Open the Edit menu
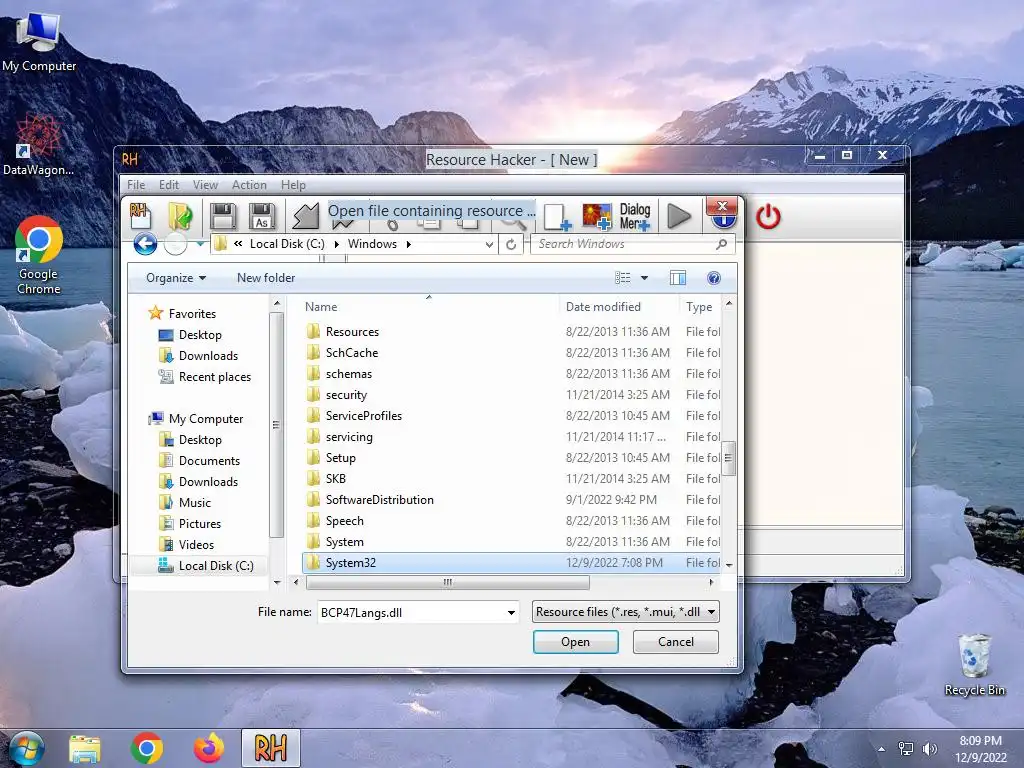The height and width of the screenshot is (768, 1024). 168,185
